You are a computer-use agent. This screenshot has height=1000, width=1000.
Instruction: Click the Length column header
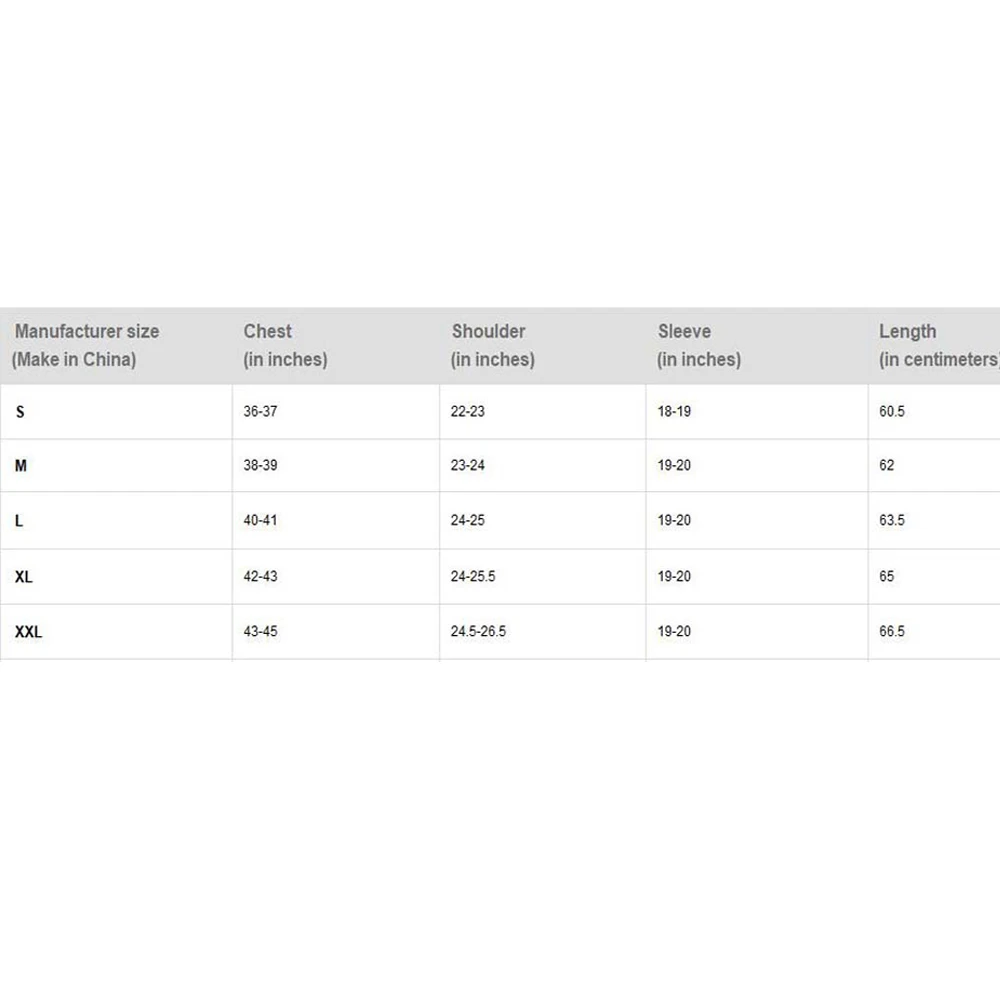[x=937, y=345]
